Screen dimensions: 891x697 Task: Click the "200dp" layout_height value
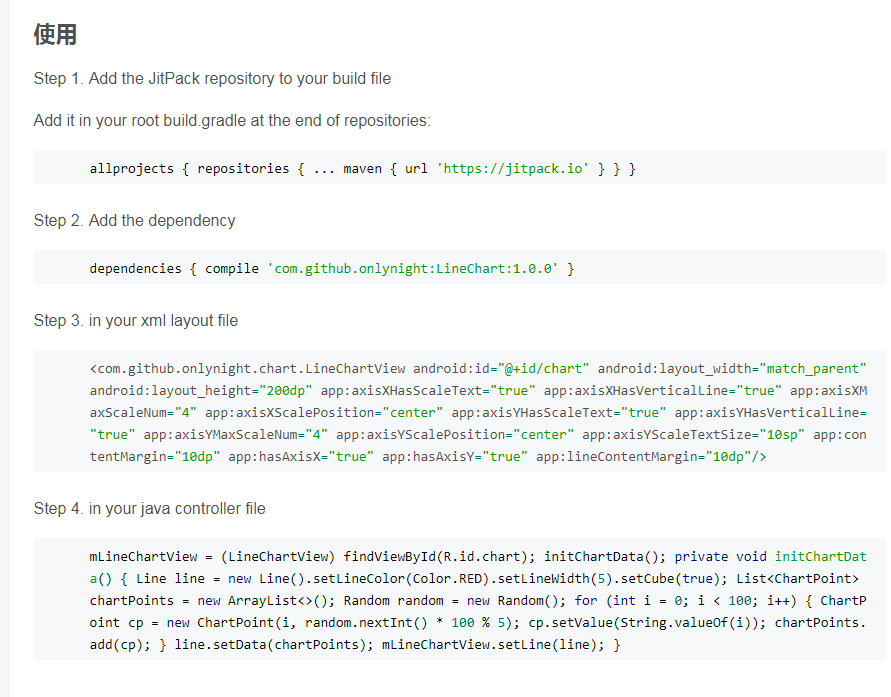point(286,391)
